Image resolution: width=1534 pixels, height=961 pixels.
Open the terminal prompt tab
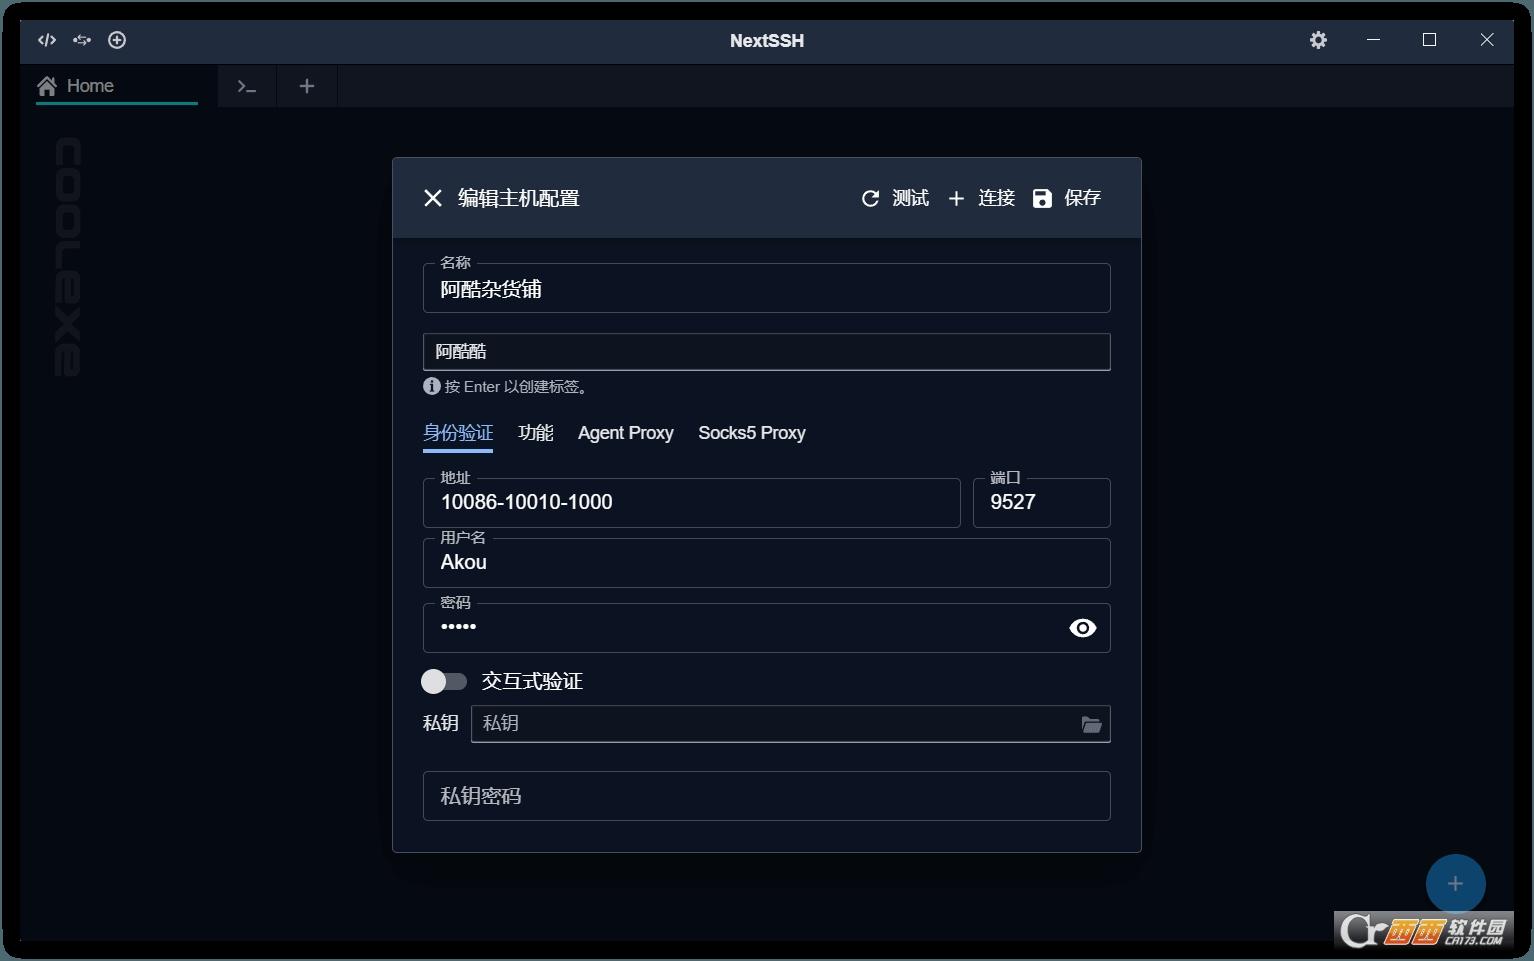click(247, 87)
